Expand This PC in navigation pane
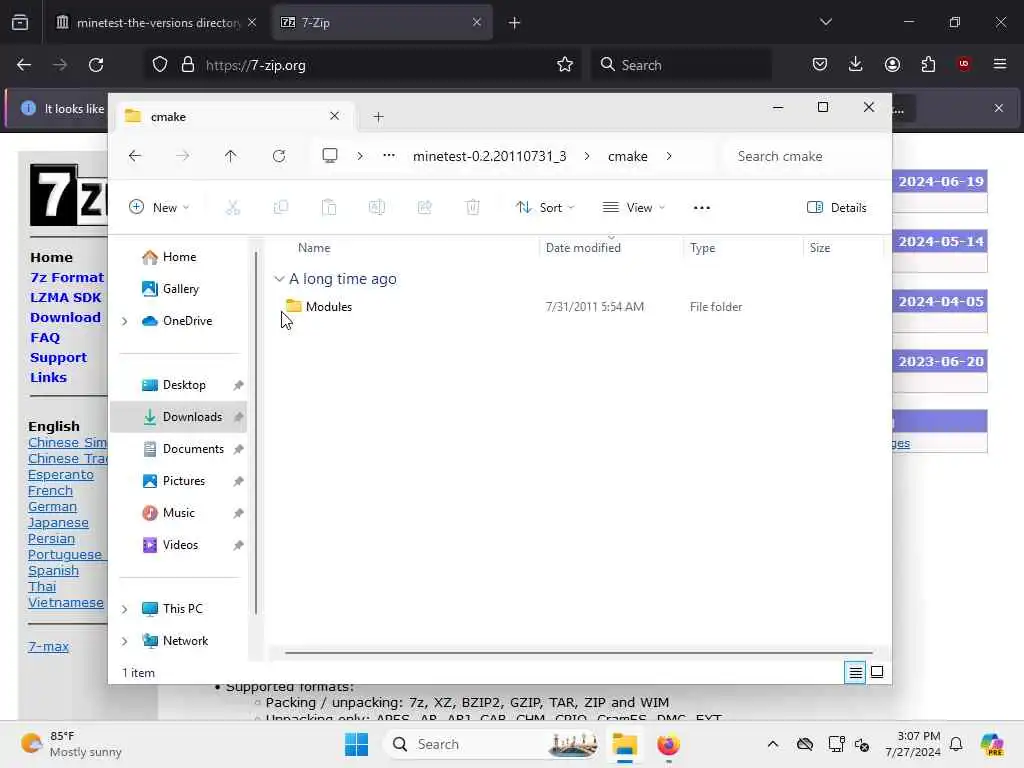The image size is (1024, 768). click(x=125, y=609)
